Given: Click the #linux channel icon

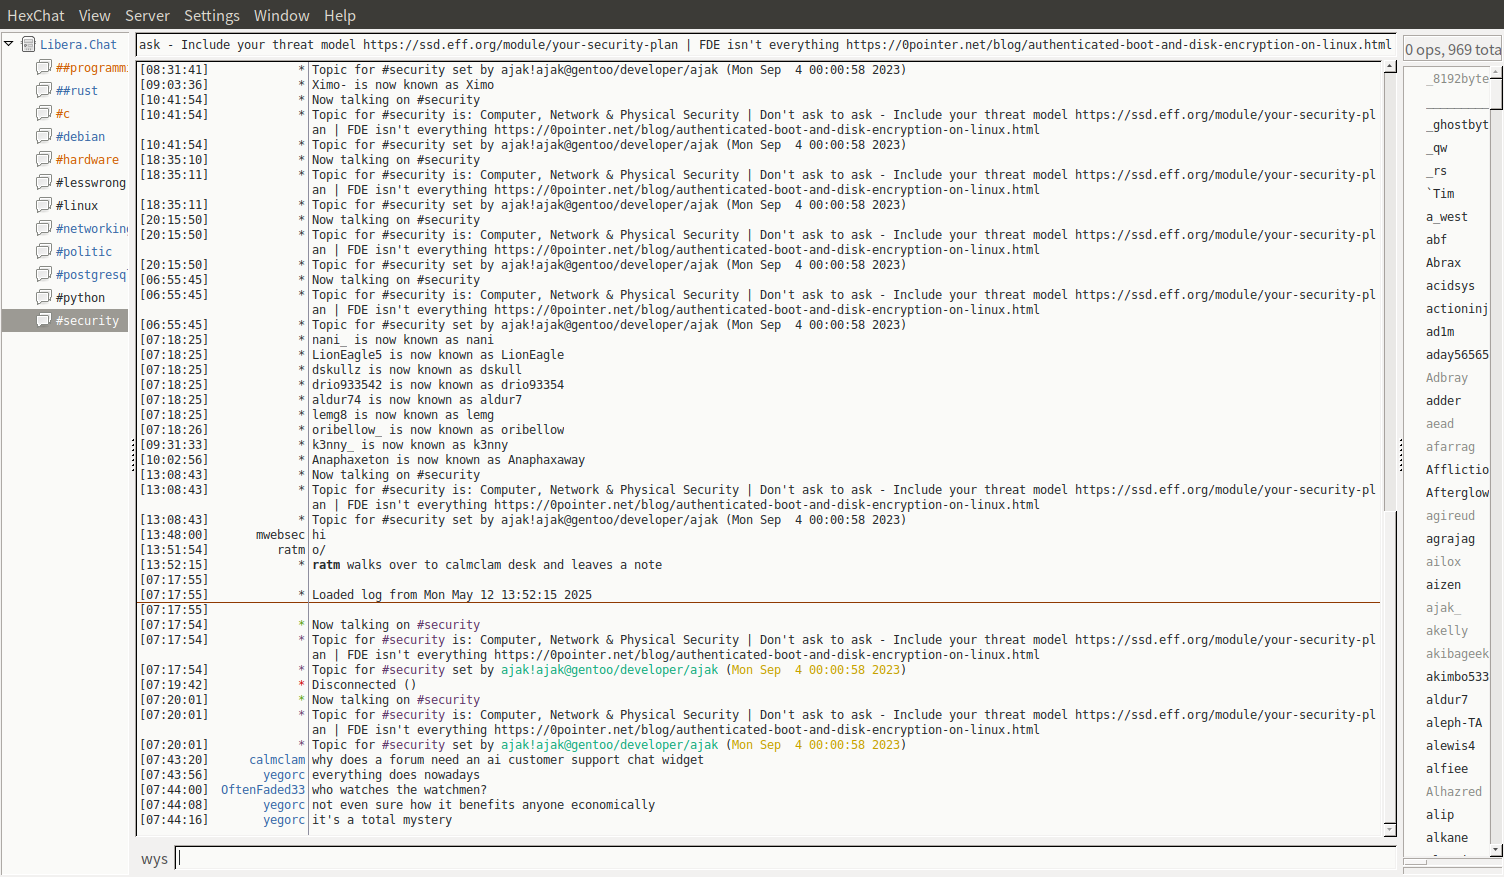Looking at the screenshot, I should click(43, 205).
